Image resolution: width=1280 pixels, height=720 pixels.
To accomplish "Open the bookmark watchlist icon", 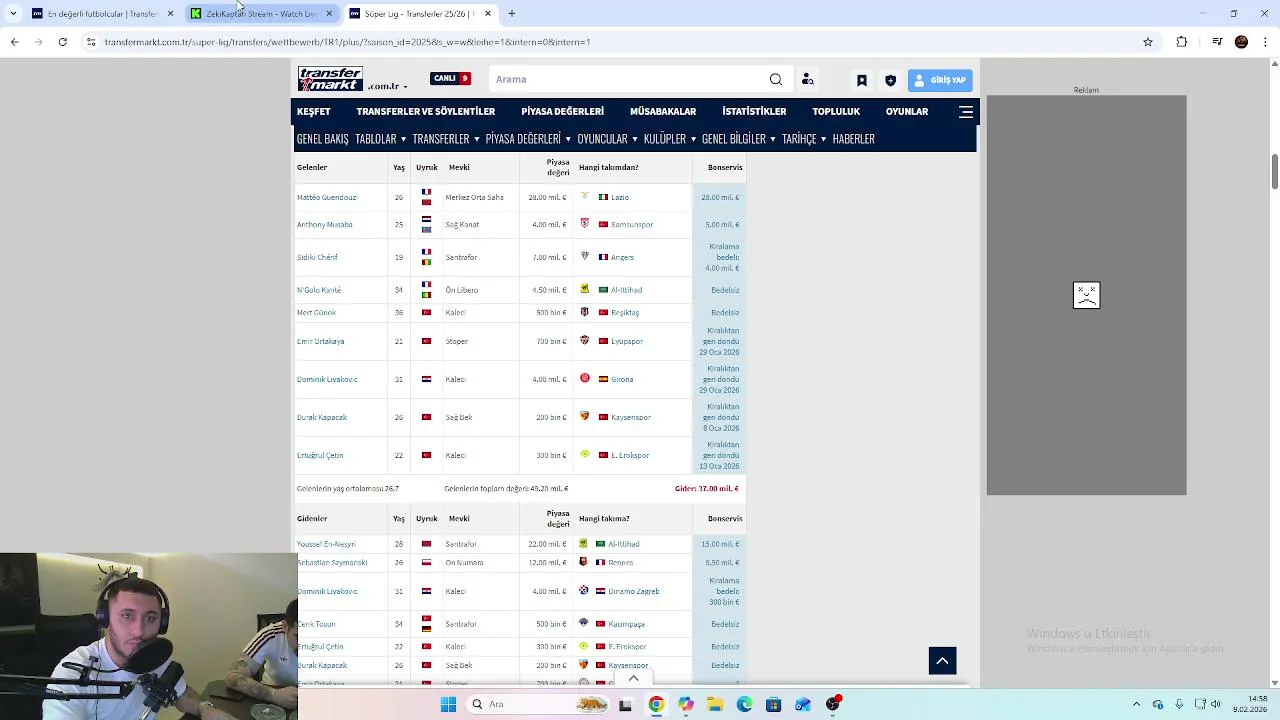I will (862, 80).
